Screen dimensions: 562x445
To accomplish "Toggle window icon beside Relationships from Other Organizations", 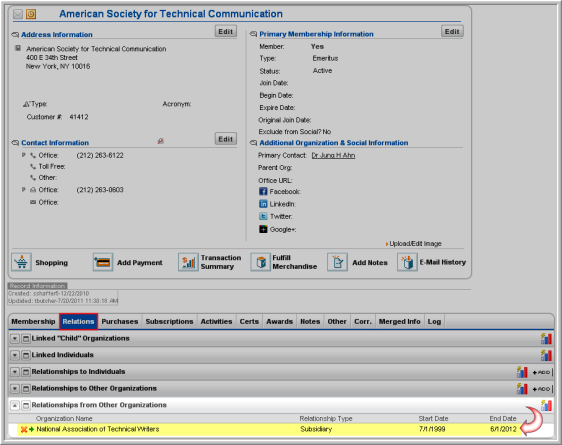I will click(26, 405).
